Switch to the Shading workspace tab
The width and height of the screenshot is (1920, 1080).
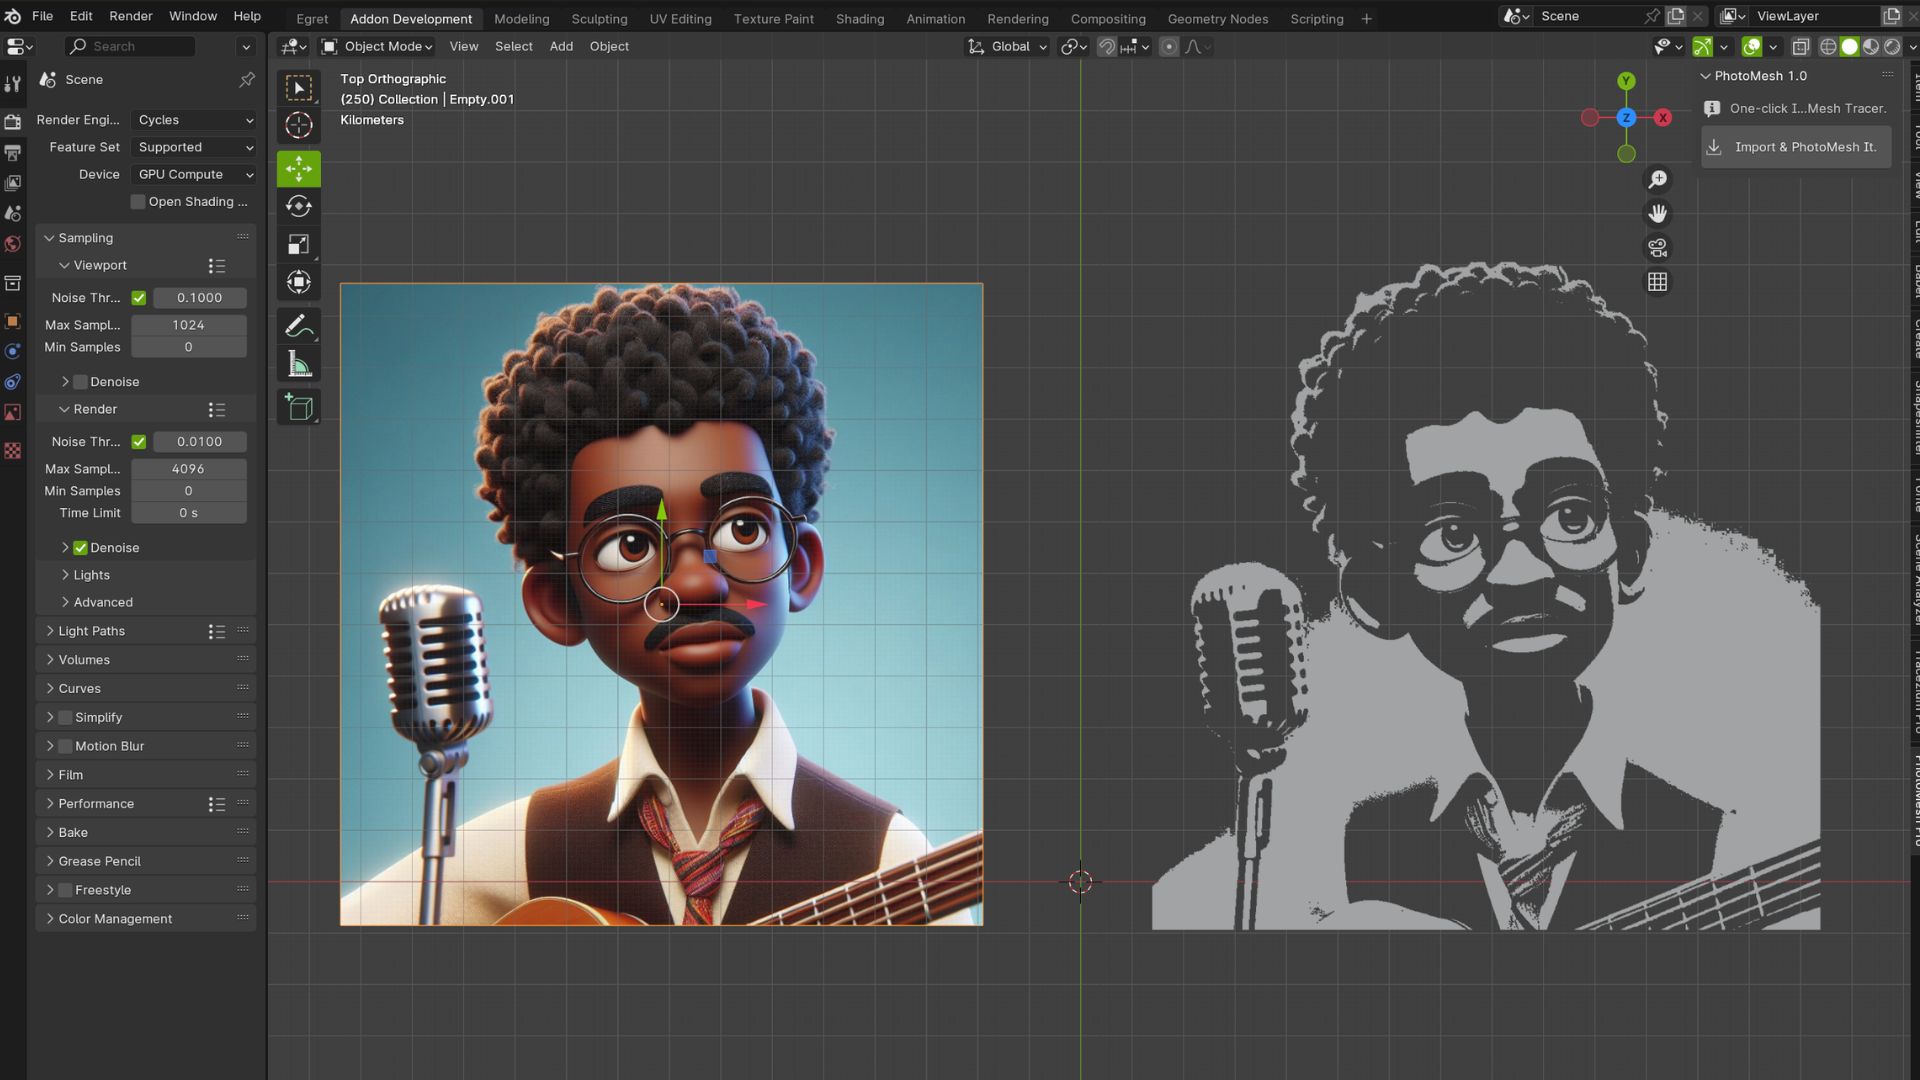pyautogui.click(x=859, y=18)
